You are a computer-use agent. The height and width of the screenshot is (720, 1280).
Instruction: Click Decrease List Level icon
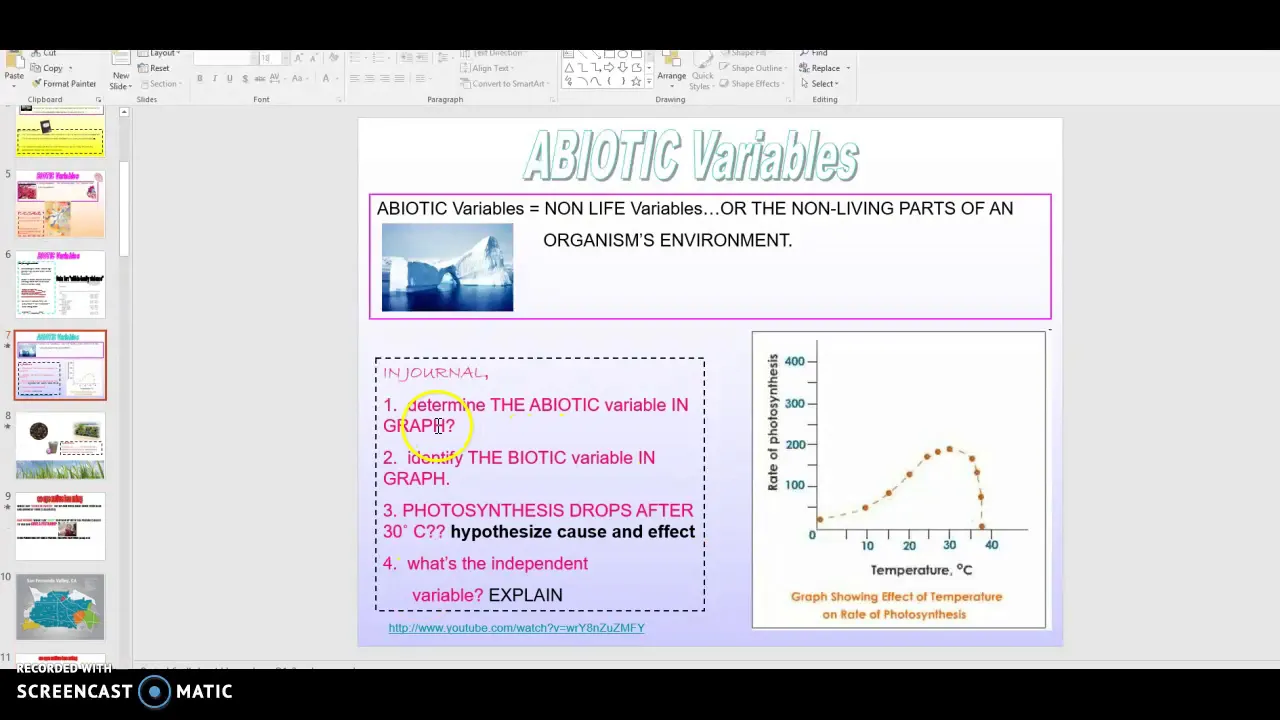[406, 58]
